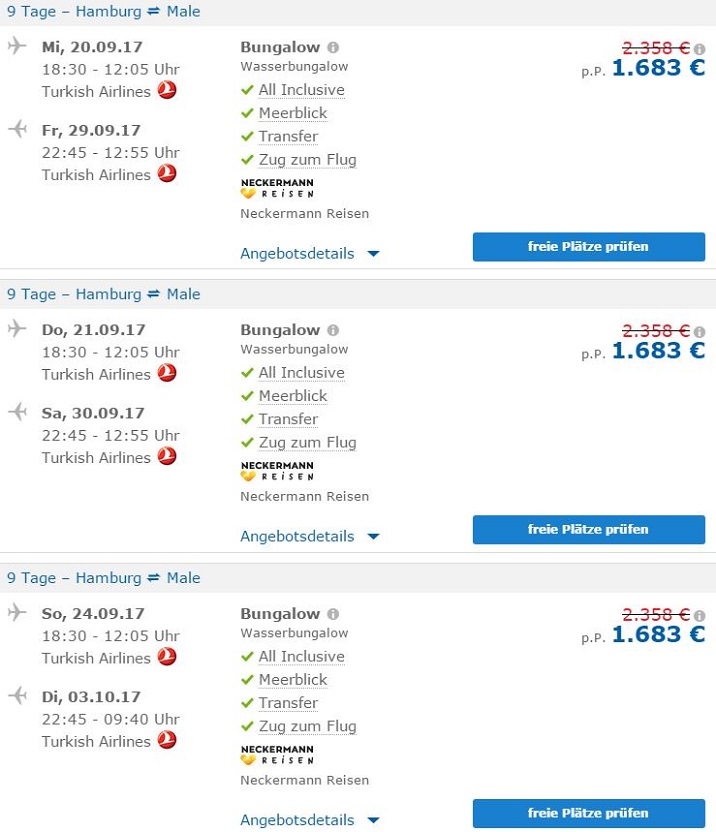Open 'Zug zum Flug' link in third offer
Viewport: 716px width, 832px height.
(307, 727)
